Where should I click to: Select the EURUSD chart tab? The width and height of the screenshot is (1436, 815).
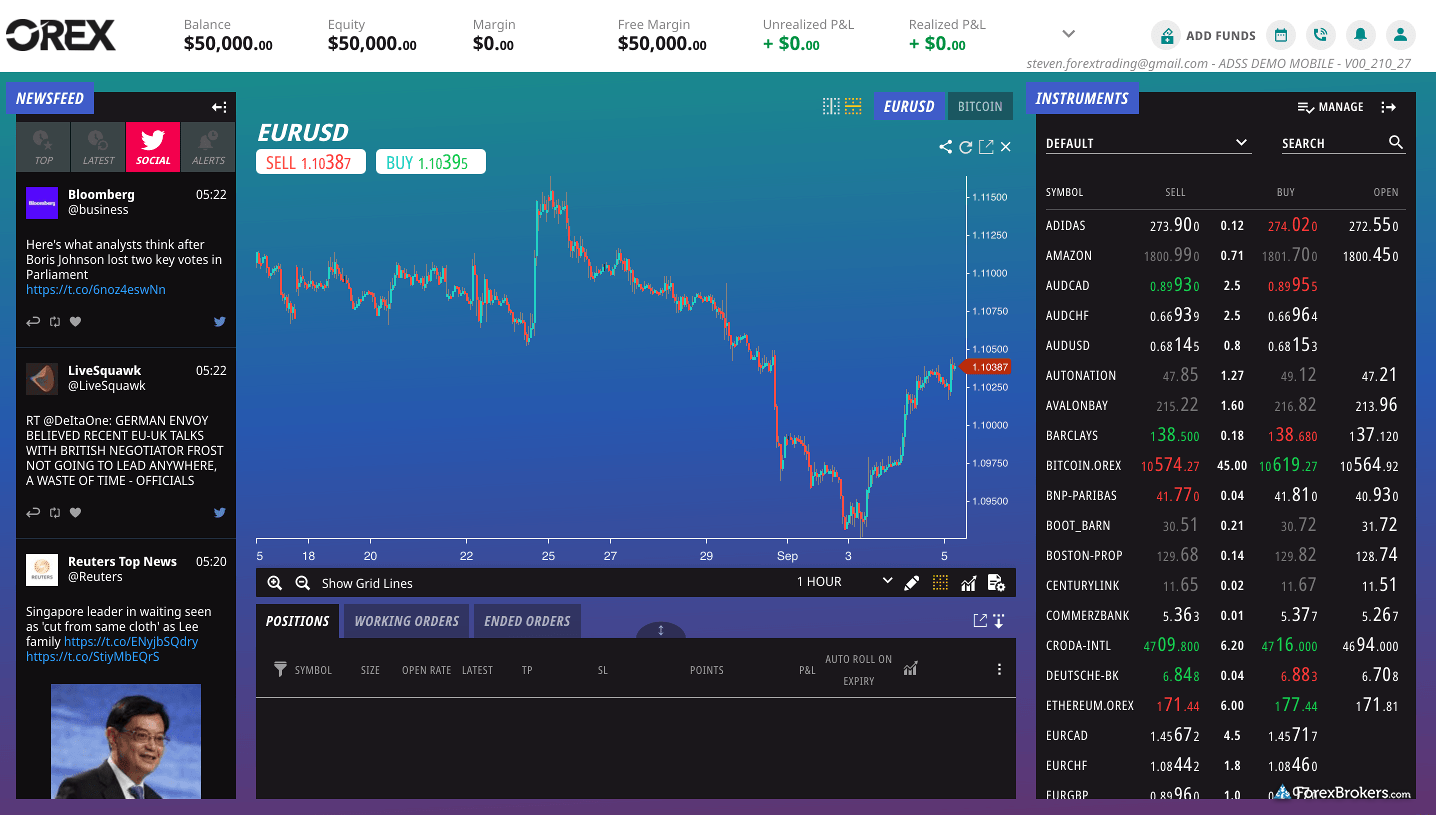[909, 106]
